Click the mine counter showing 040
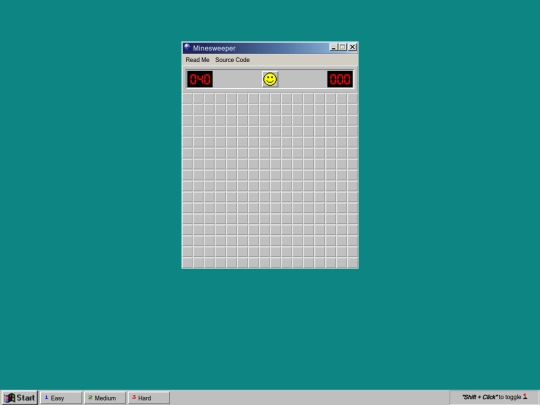 pos(200,79)
